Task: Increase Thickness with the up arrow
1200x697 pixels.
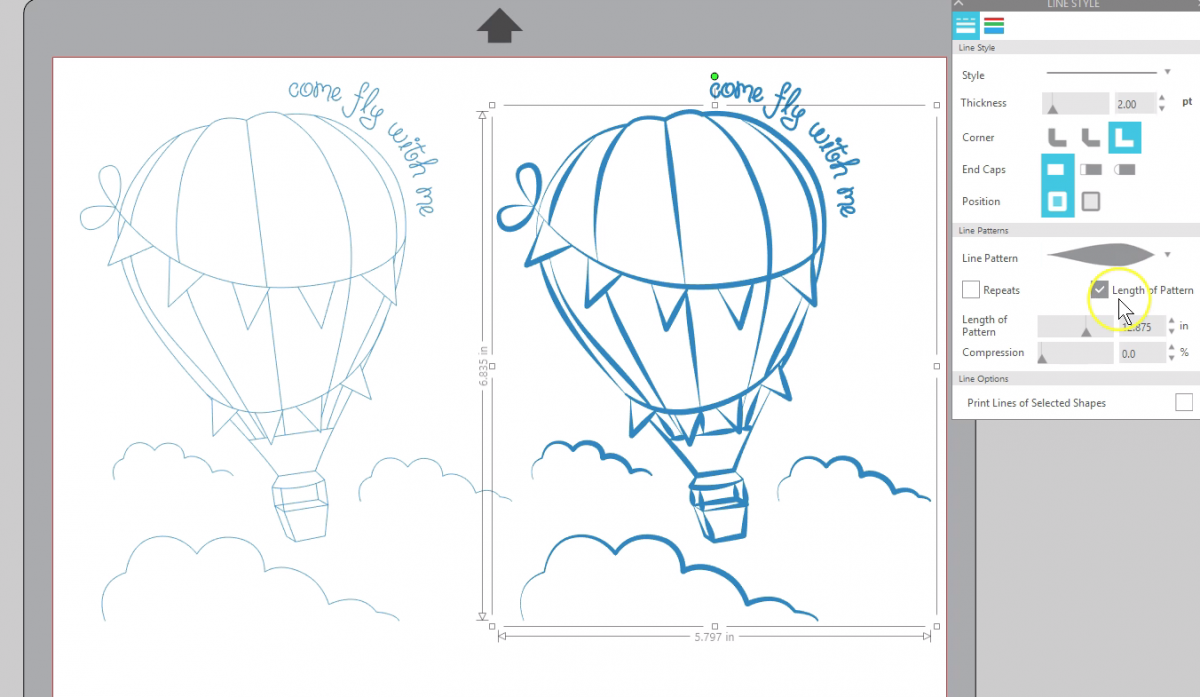Action: [1162, 98]
